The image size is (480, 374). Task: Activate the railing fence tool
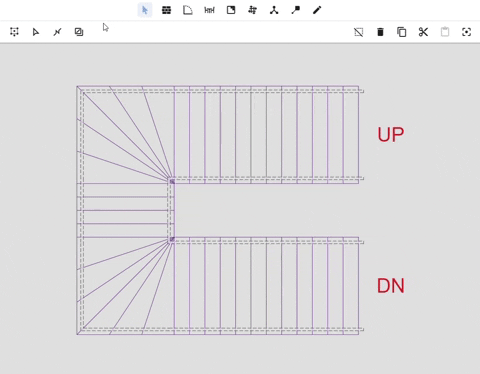(209, 10)
